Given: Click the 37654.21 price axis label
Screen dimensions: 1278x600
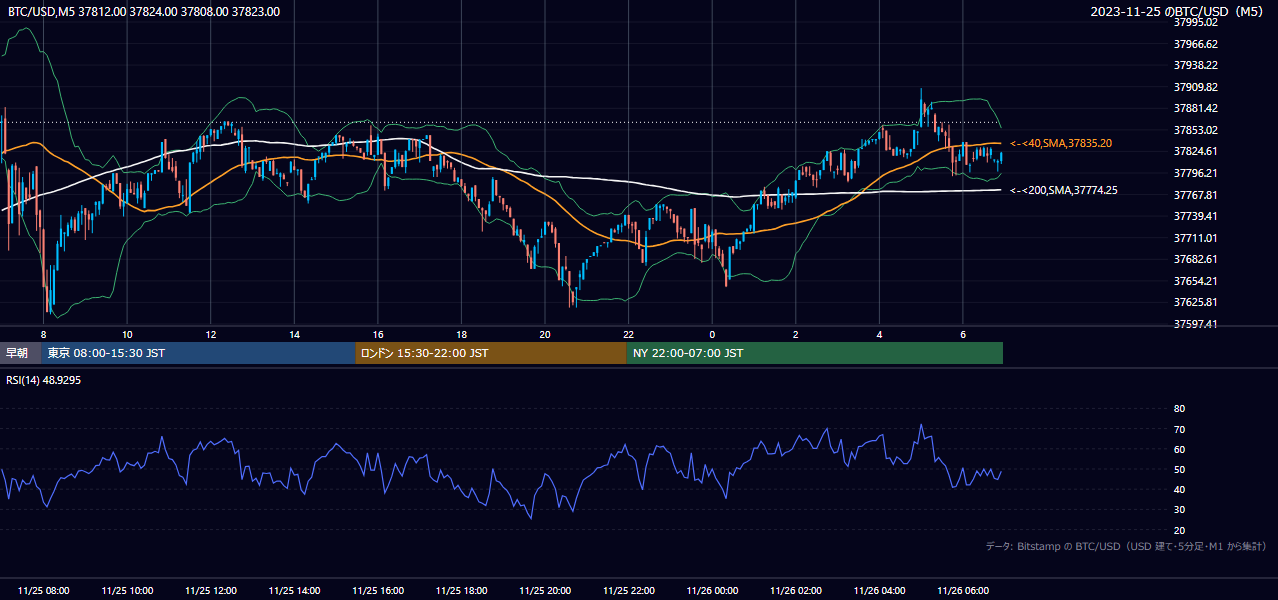Looking at the screenshot, I should 1196,281.
